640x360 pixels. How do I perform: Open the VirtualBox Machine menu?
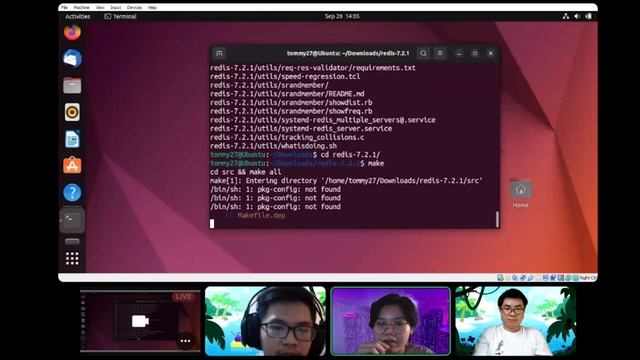(82, 7)
